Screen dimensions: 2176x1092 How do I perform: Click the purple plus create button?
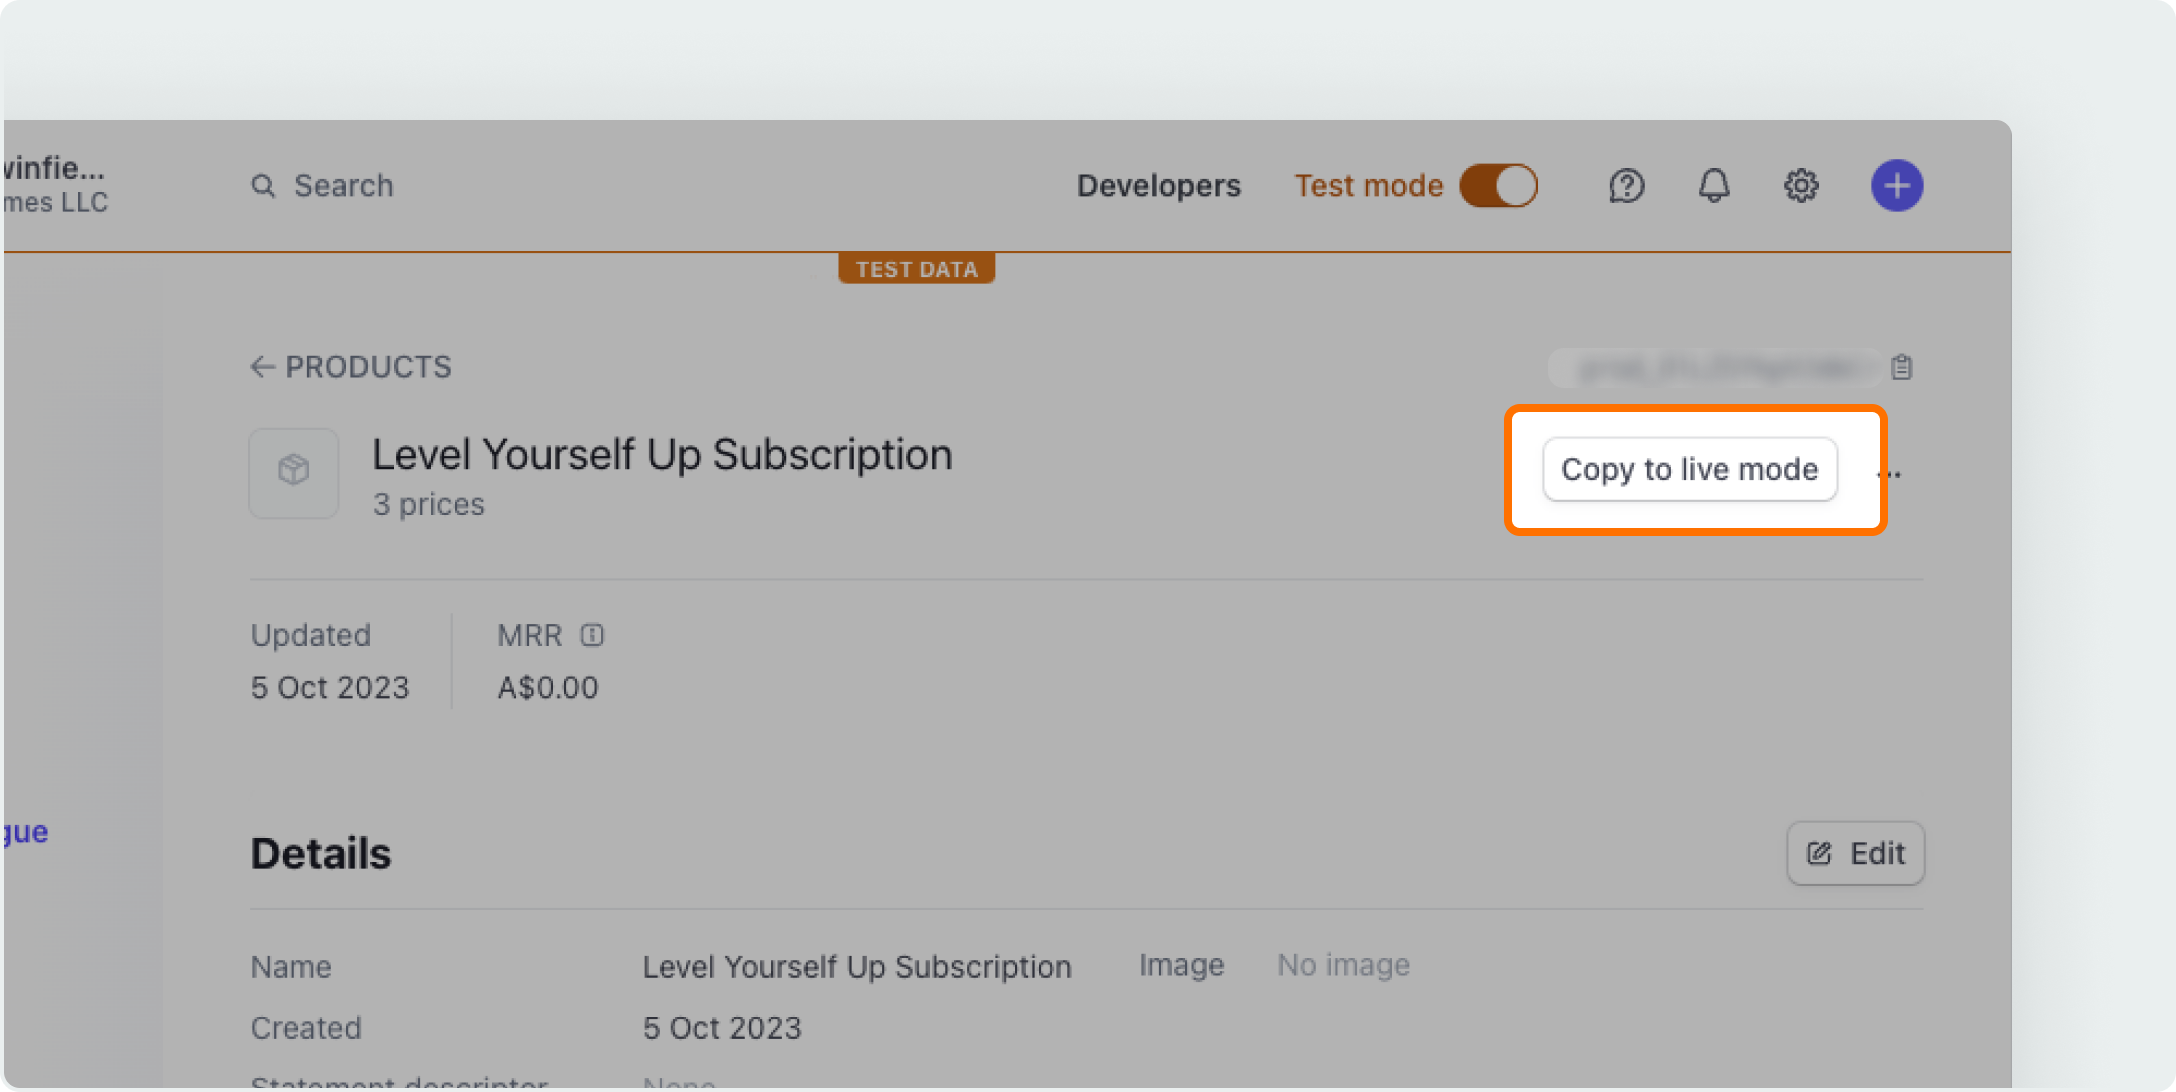(x=1896, y=186)
